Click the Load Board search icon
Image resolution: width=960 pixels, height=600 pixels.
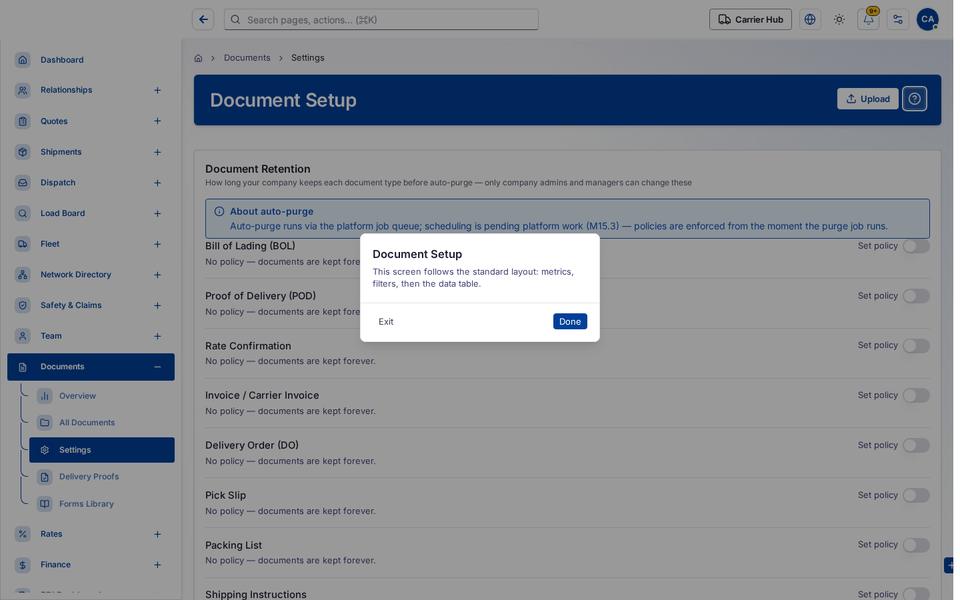[x=23, y=213]
